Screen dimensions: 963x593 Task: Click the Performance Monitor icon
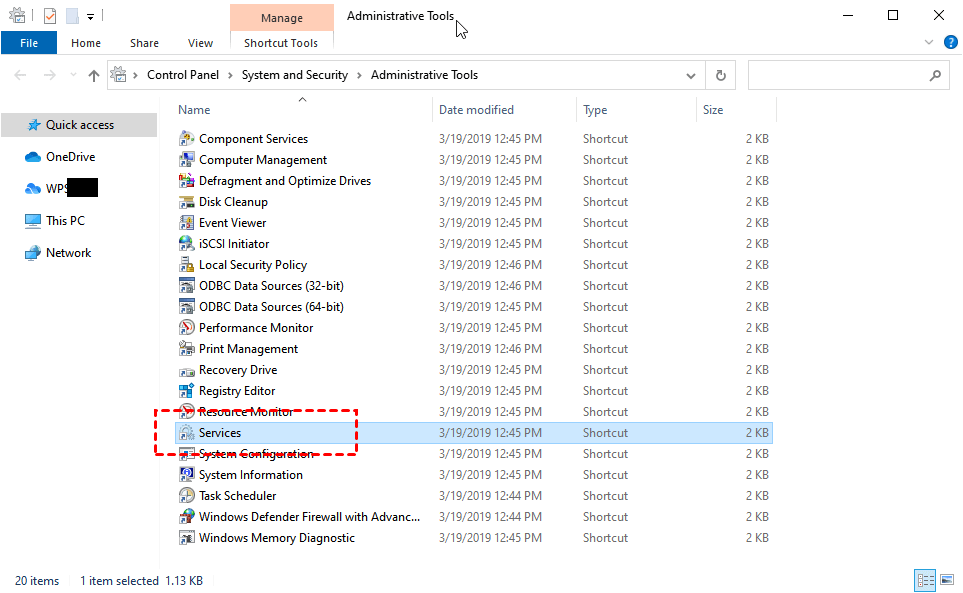pyautogui.click(x=186, y=328)
